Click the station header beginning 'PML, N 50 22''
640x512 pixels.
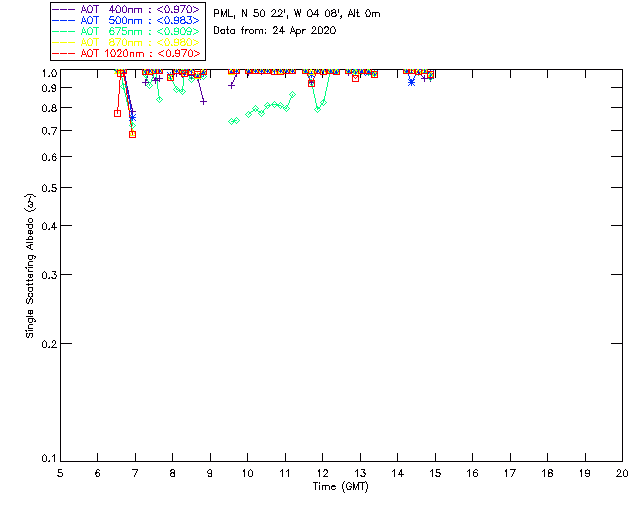(297, 14)
